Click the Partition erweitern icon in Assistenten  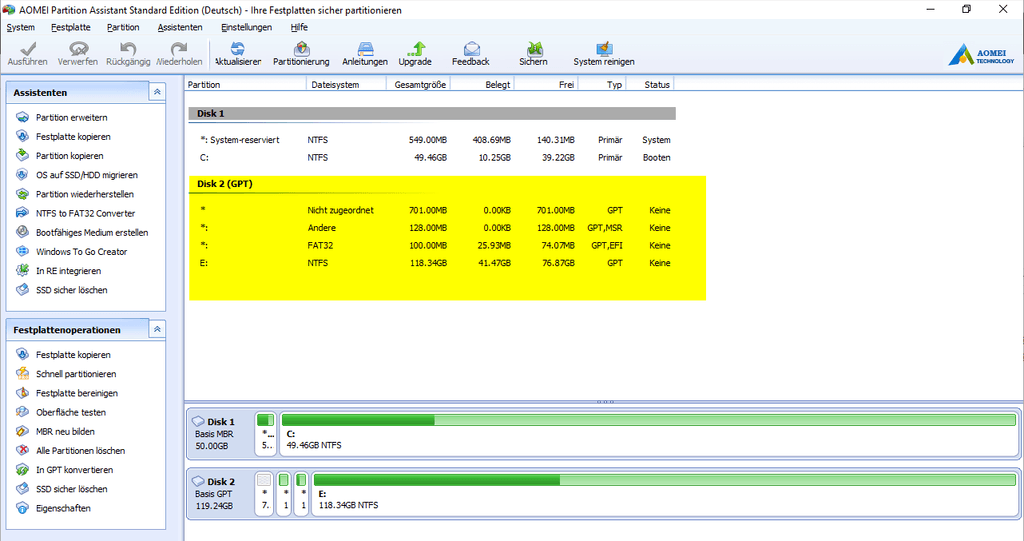(22, 118)
